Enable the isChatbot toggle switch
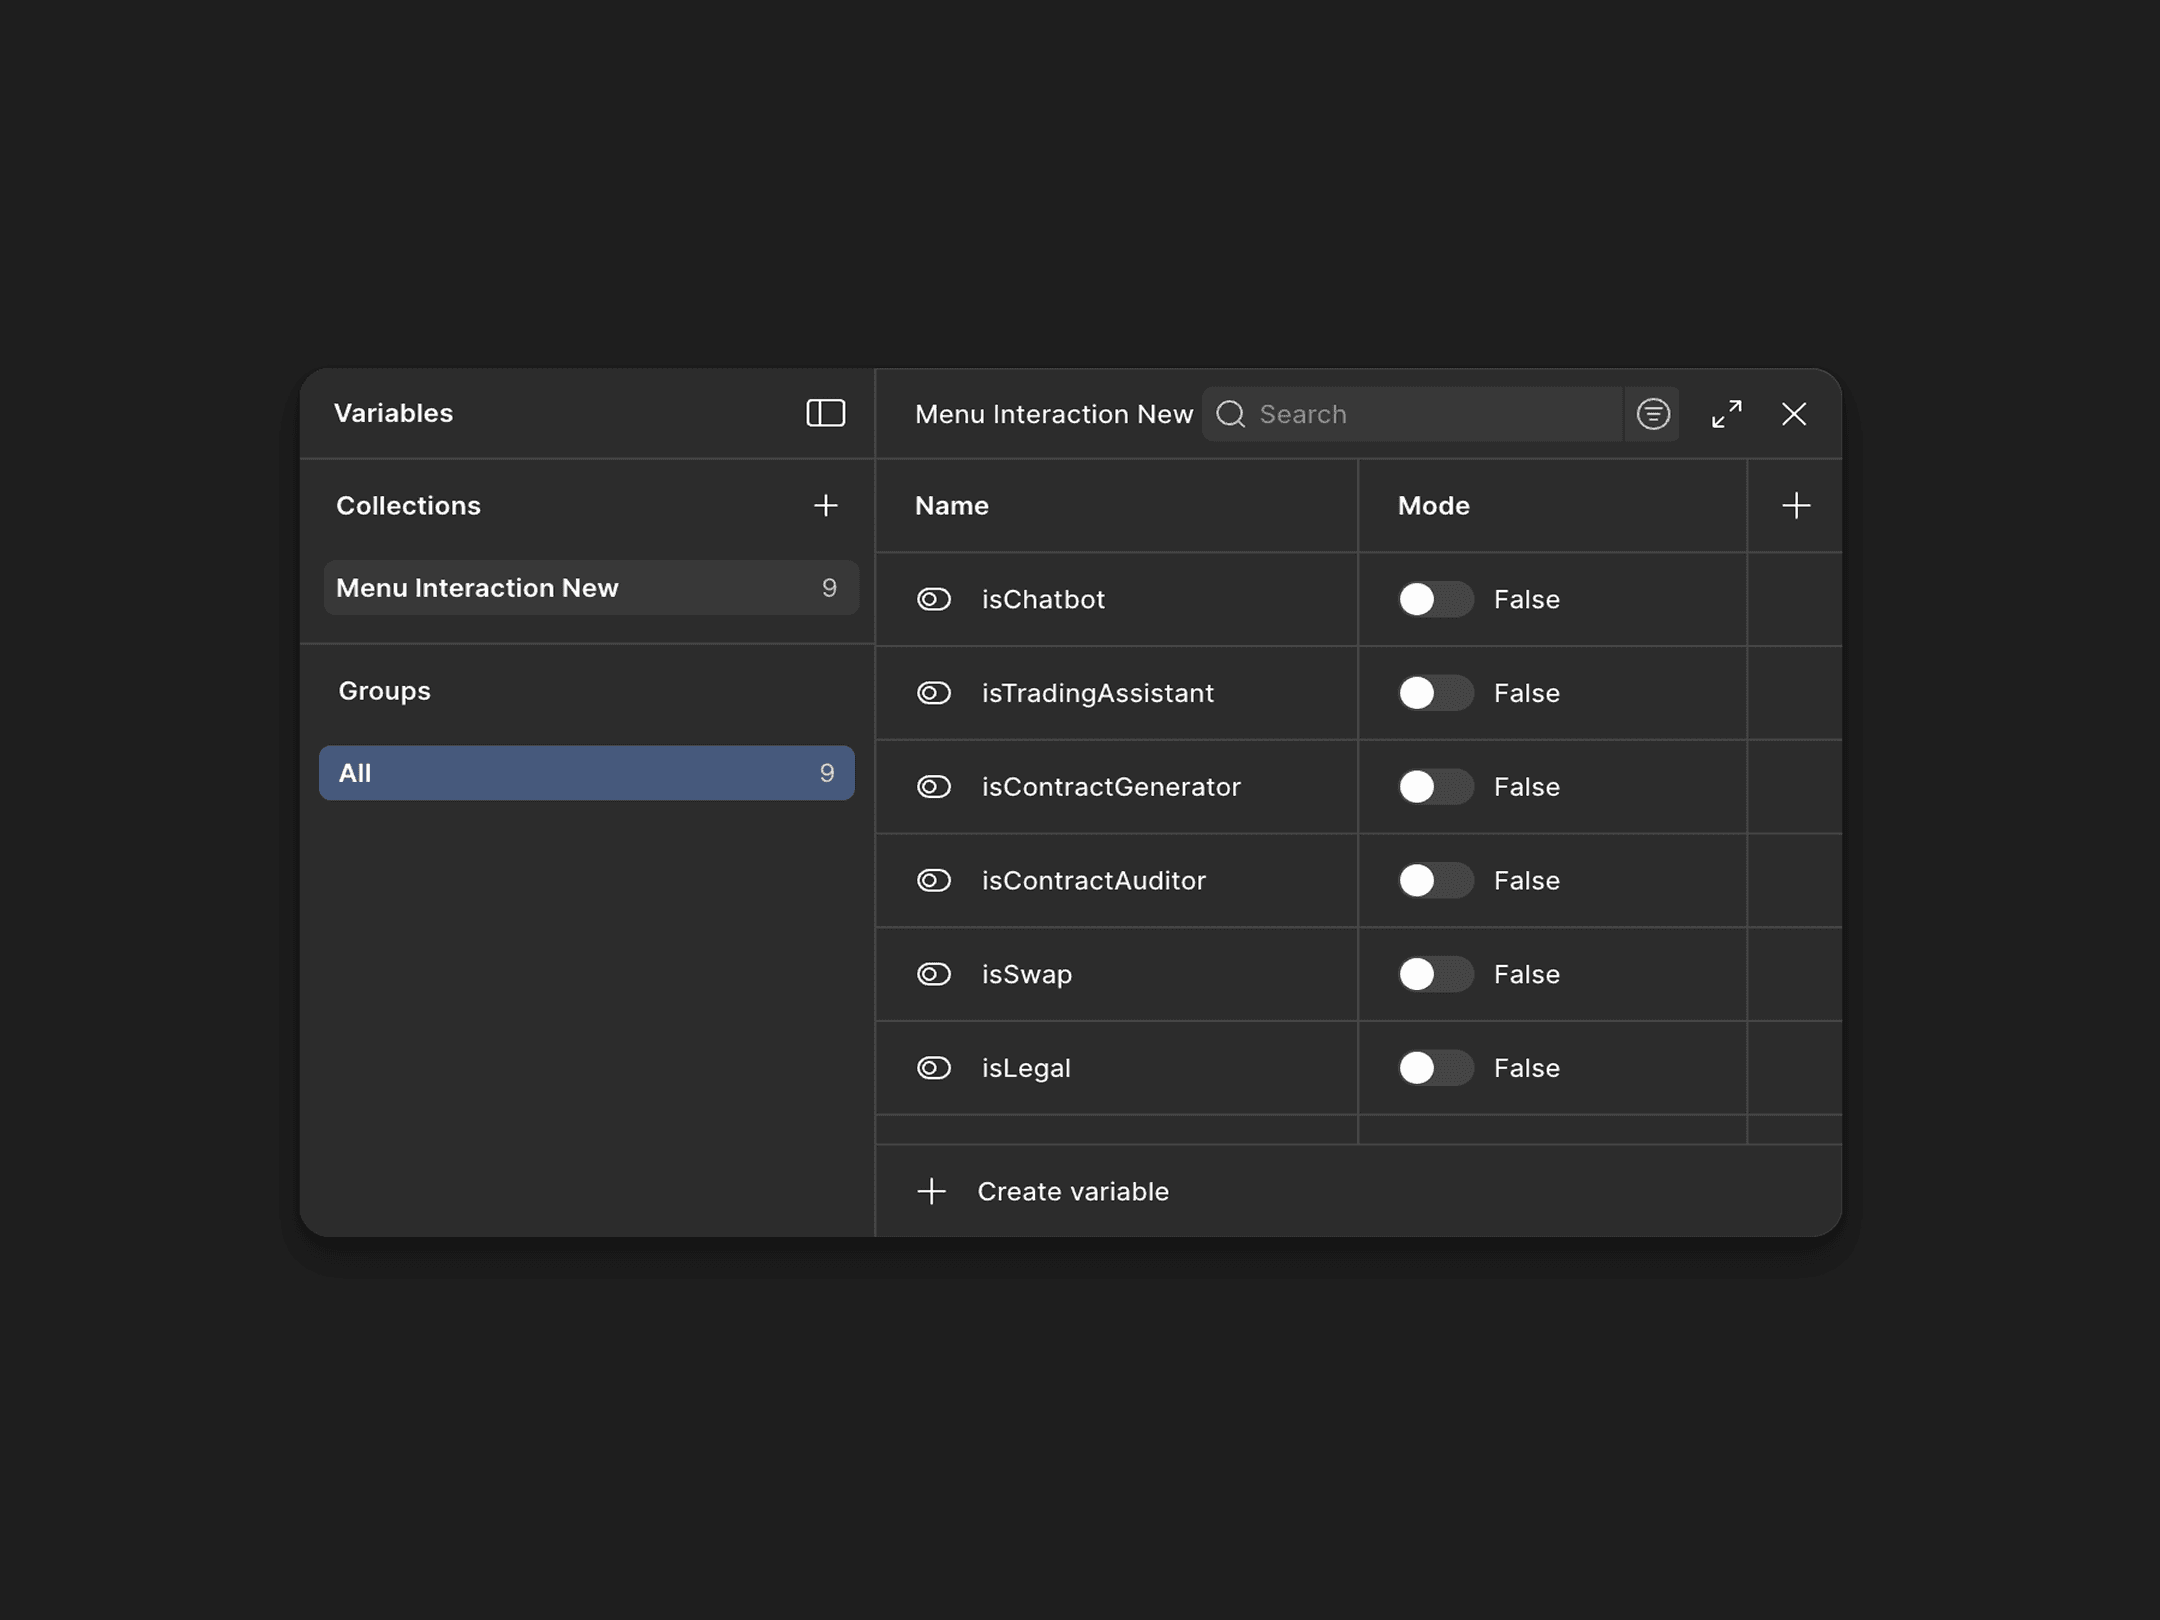 (x=1435, y=600)
